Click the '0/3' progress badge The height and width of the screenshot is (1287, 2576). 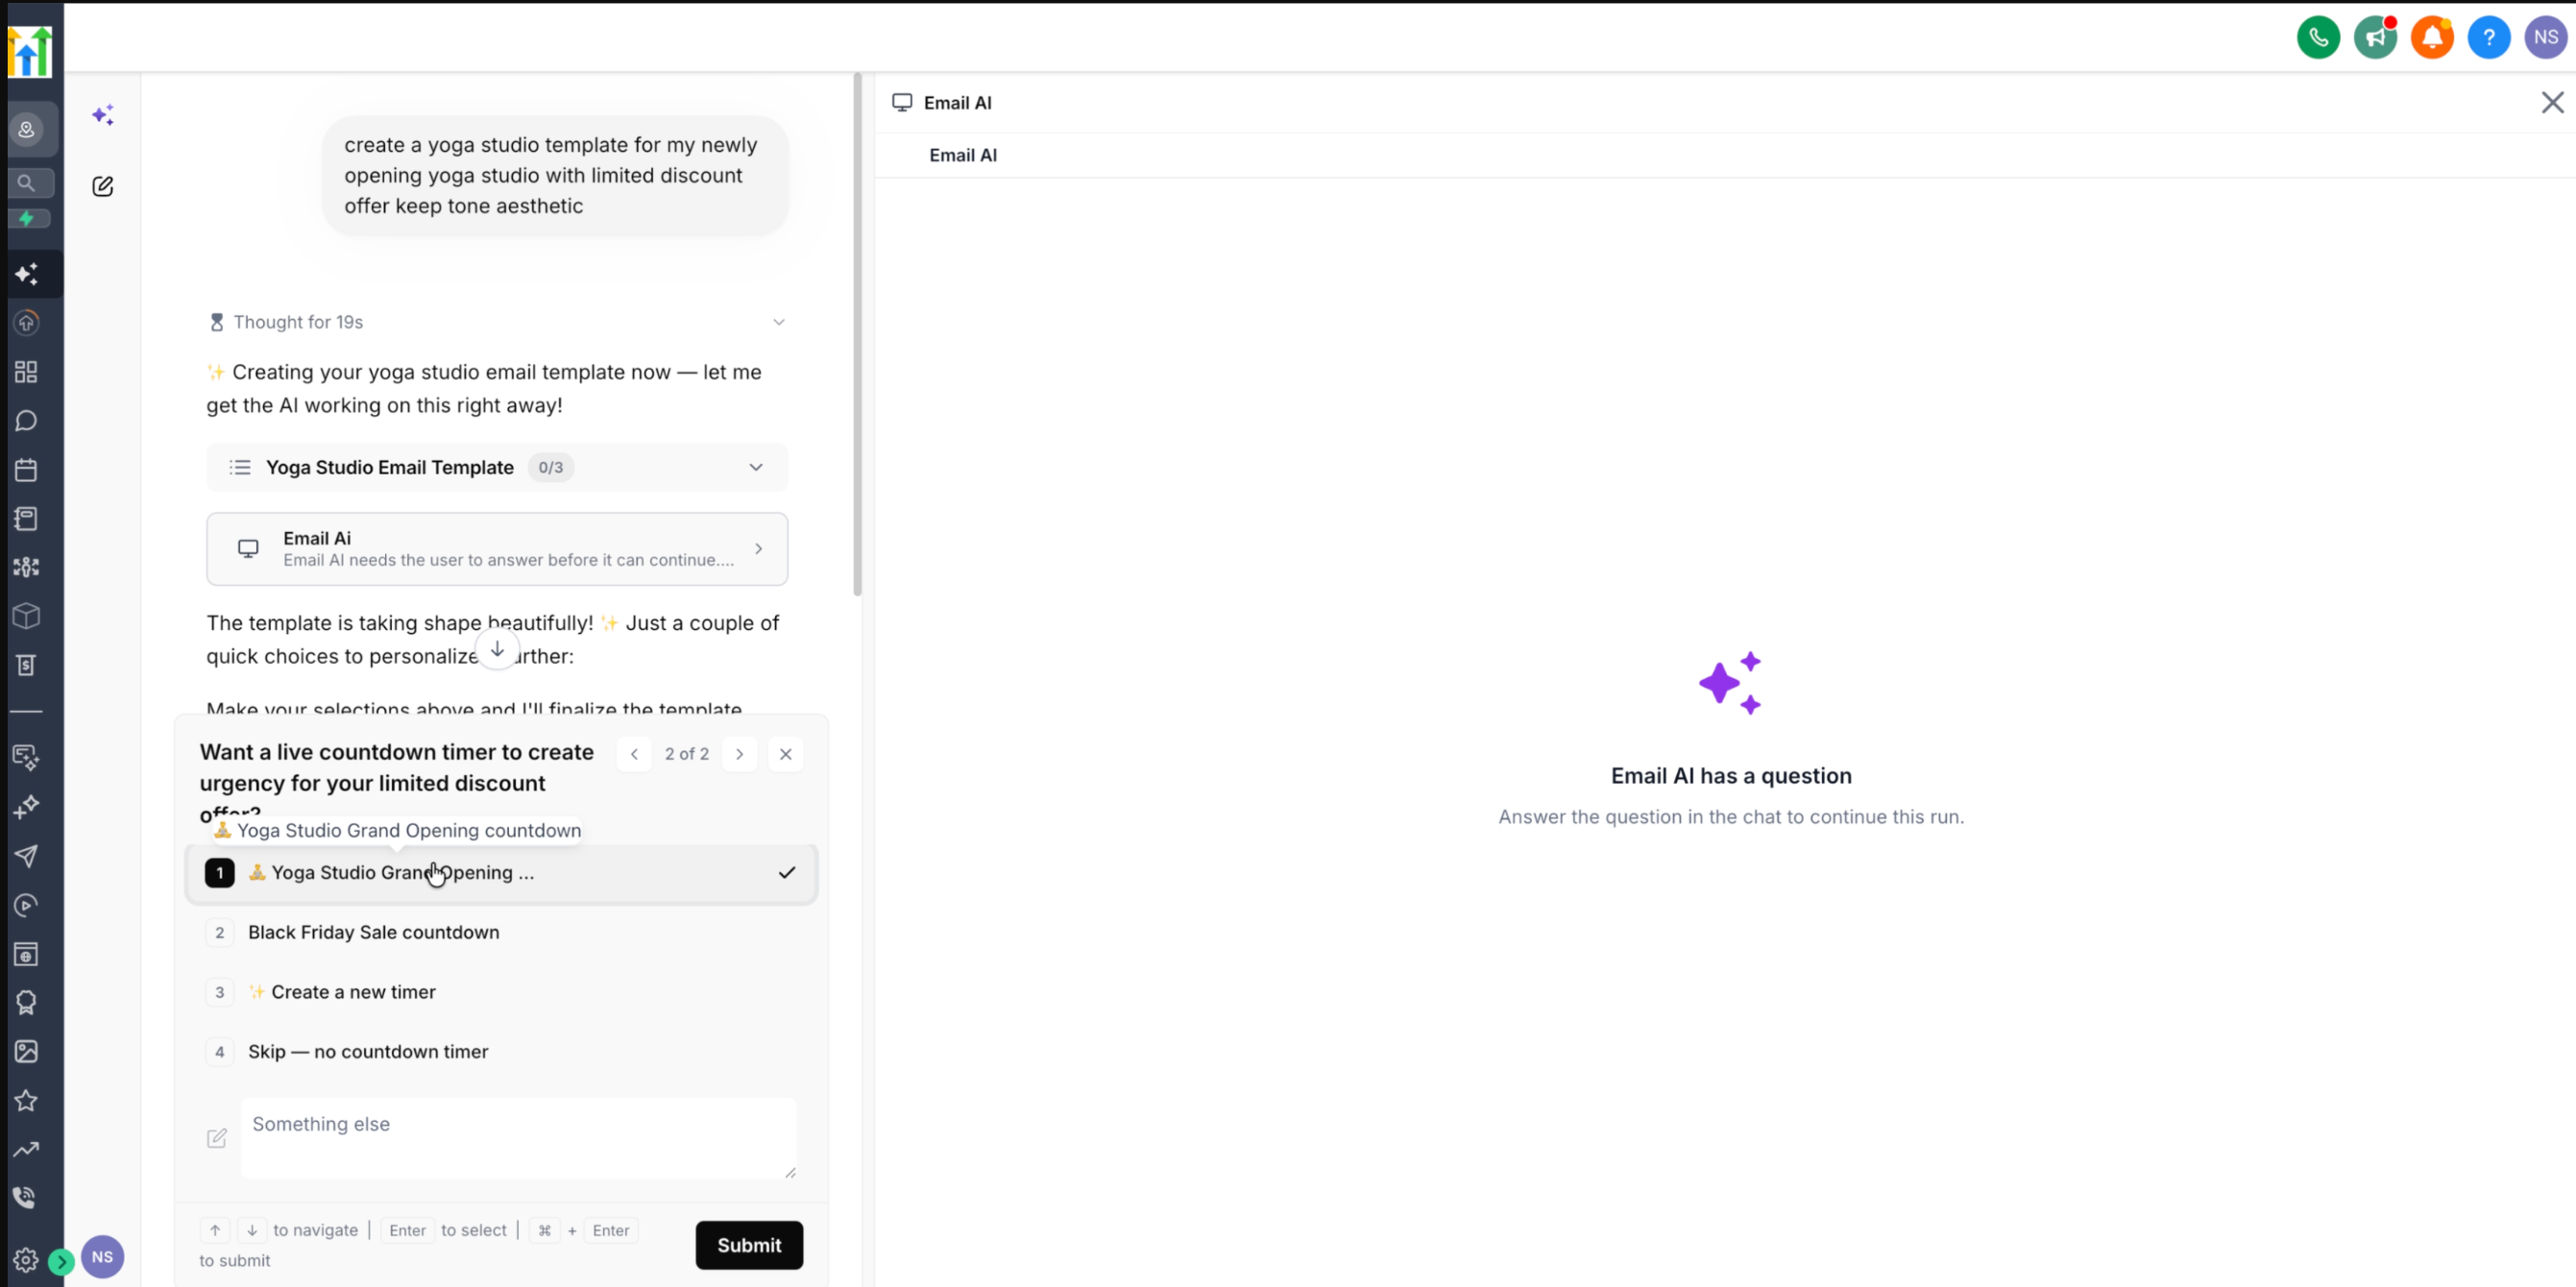click(551, 467)
